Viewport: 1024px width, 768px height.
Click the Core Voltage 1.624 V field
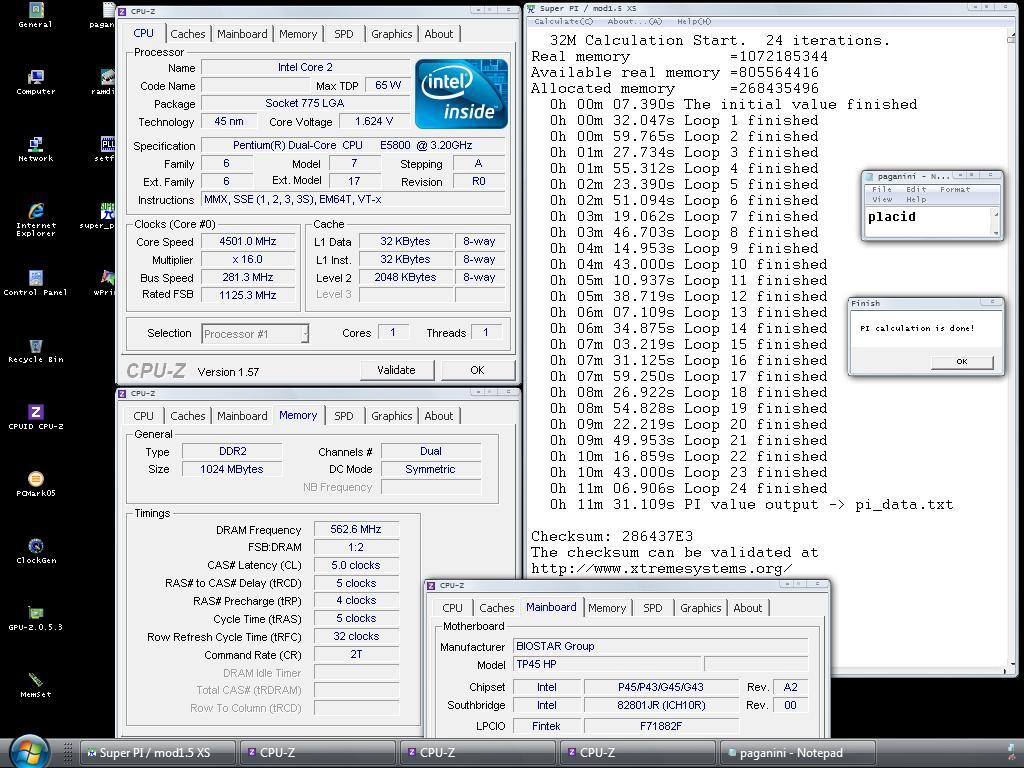[374, 121]
